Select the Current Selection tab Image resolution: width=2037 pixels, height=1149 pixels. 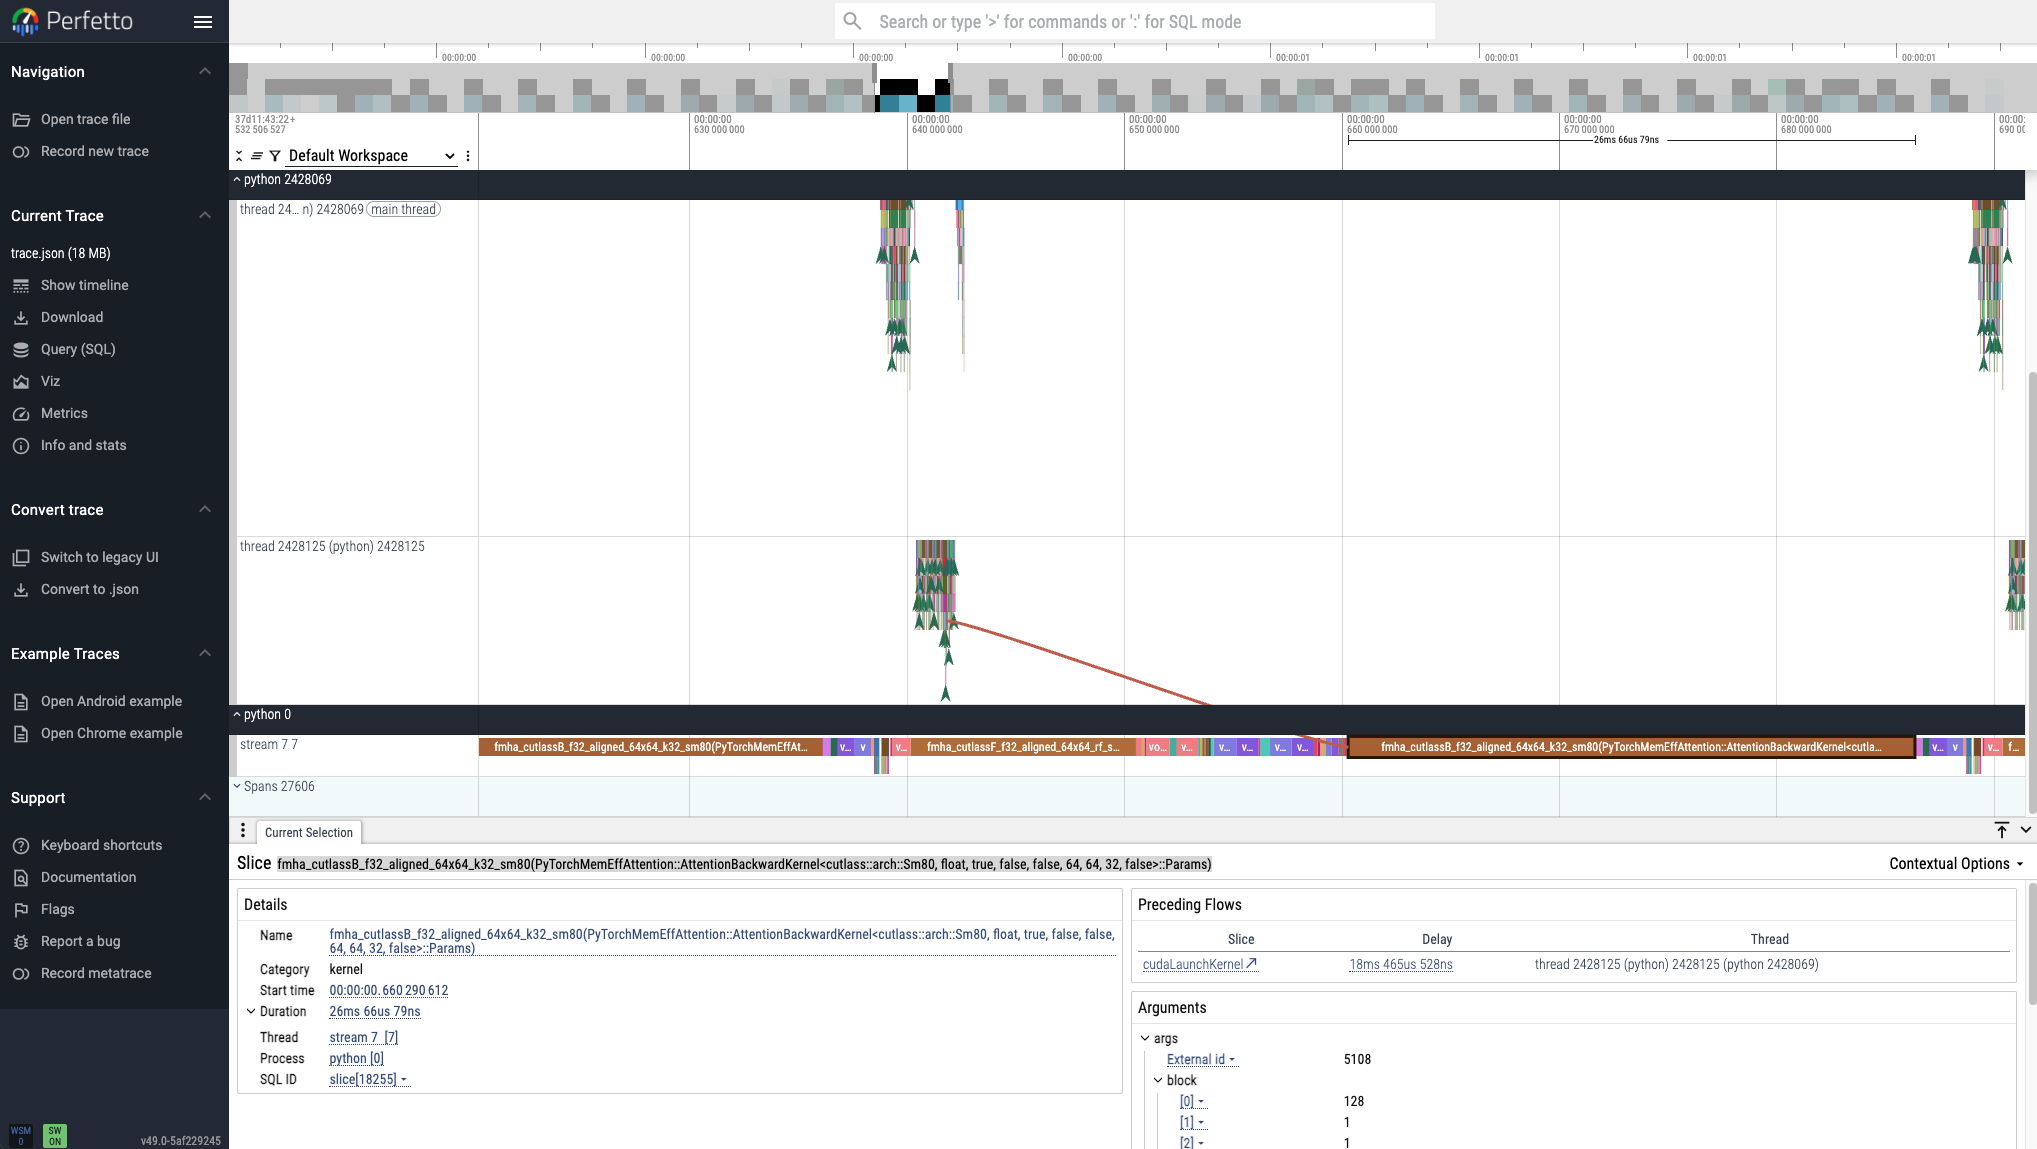coord(308,832)
